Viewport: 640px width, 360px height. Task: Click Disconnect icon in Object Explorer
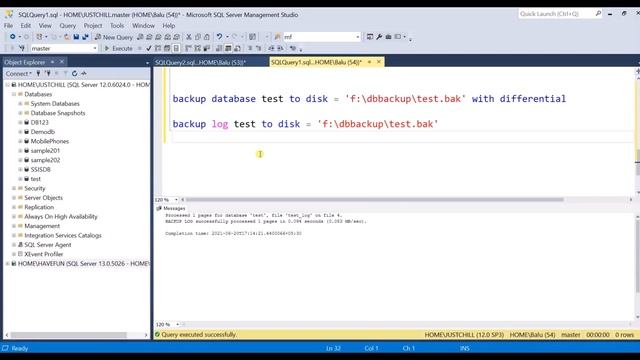[48, 73]
